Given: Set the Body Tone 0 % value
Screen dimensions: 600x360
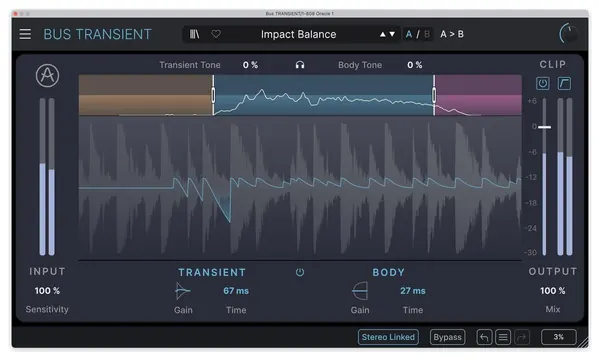Looking at the screenshot, I should click(x=415, y=65).
